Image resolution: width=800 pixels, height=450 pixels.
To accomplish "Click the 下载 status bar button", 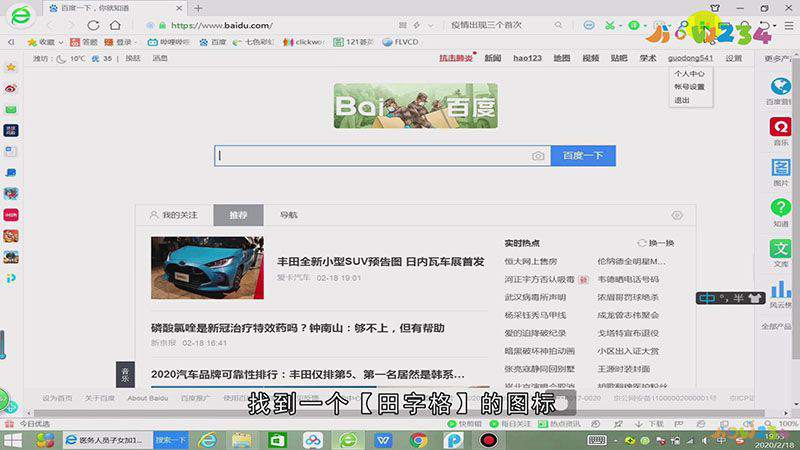I will pos(649,424).
